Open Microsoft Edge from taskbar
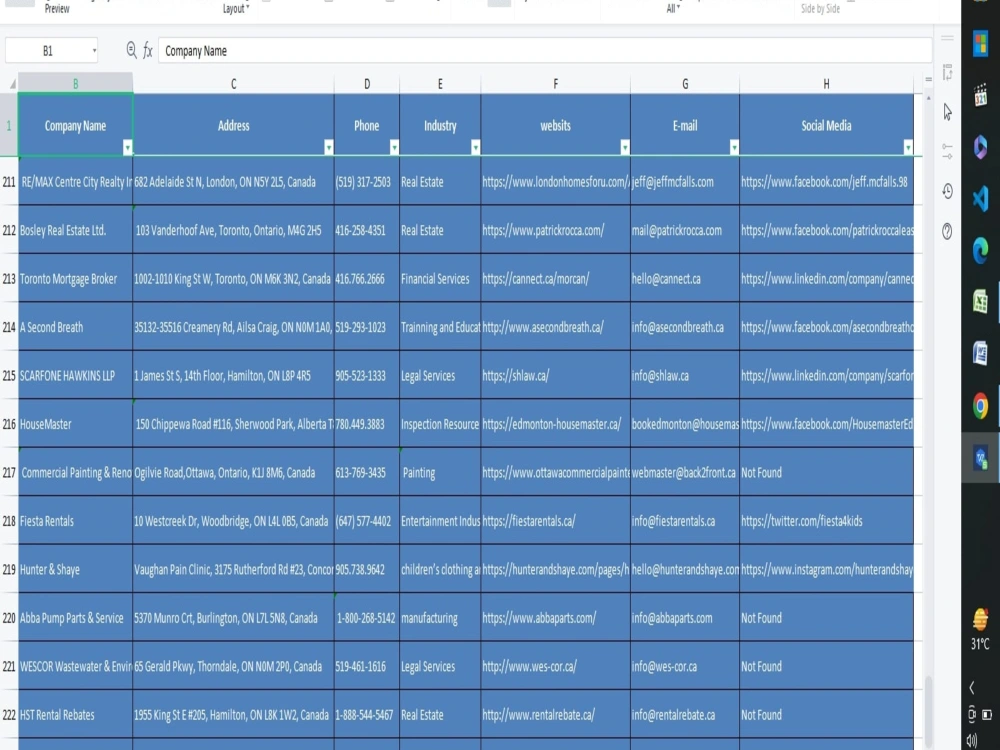This screenshot has width=1000, height=750. click(981, 250)
